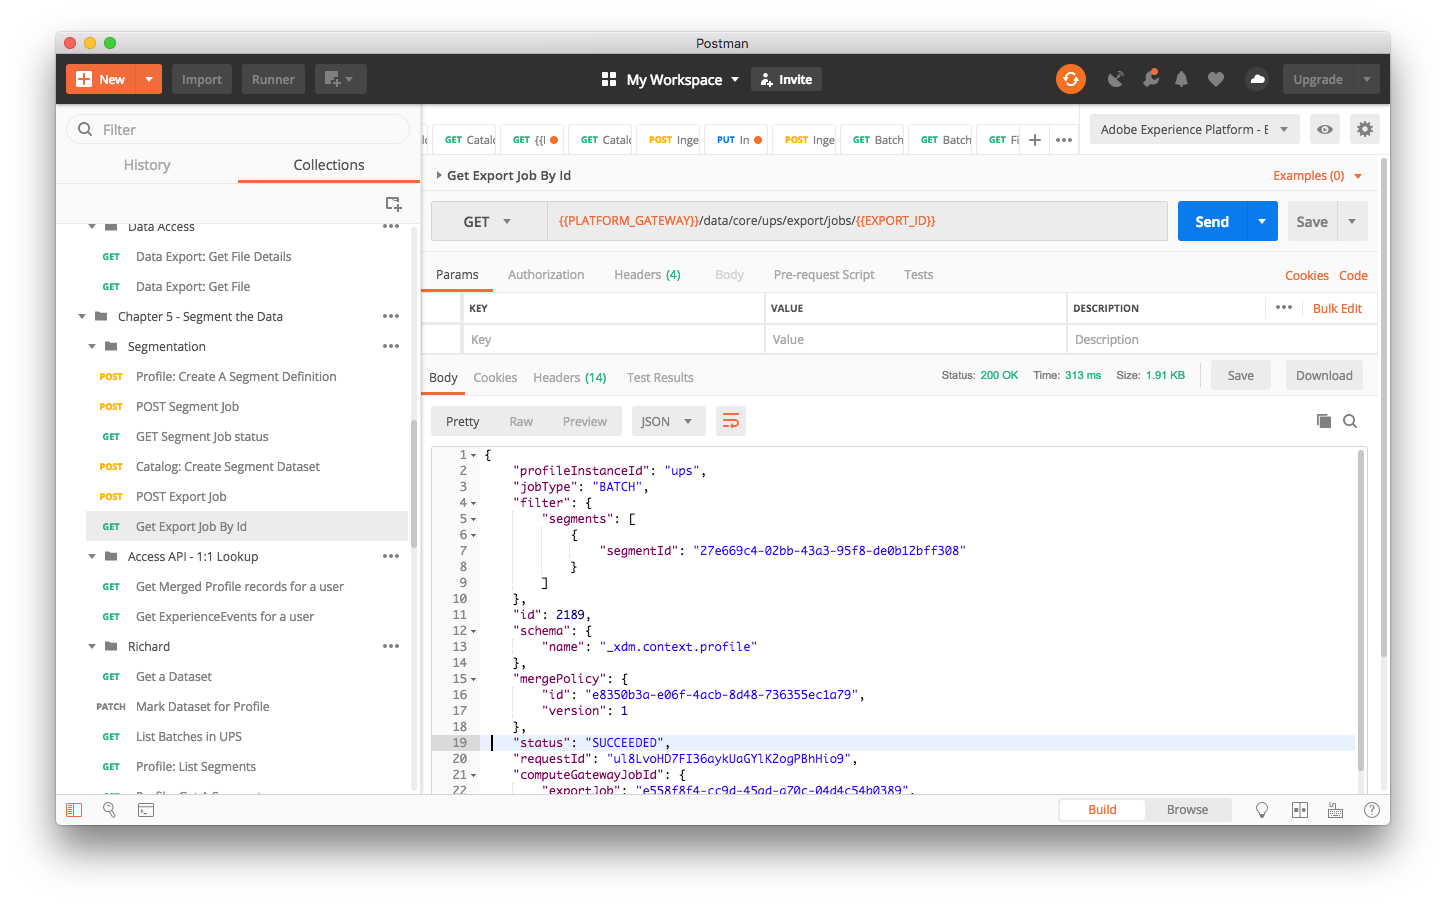The image size is (1446, 905).
Task: Select the Raw response view
Action: pos(521,421)
